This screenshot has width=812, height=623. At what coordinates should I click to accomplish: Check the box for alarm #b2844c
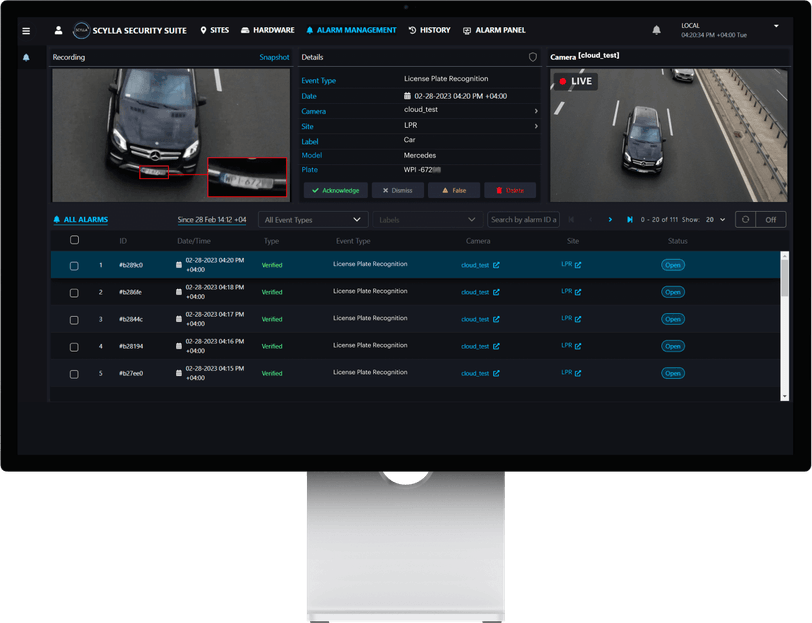click(74, 320)
